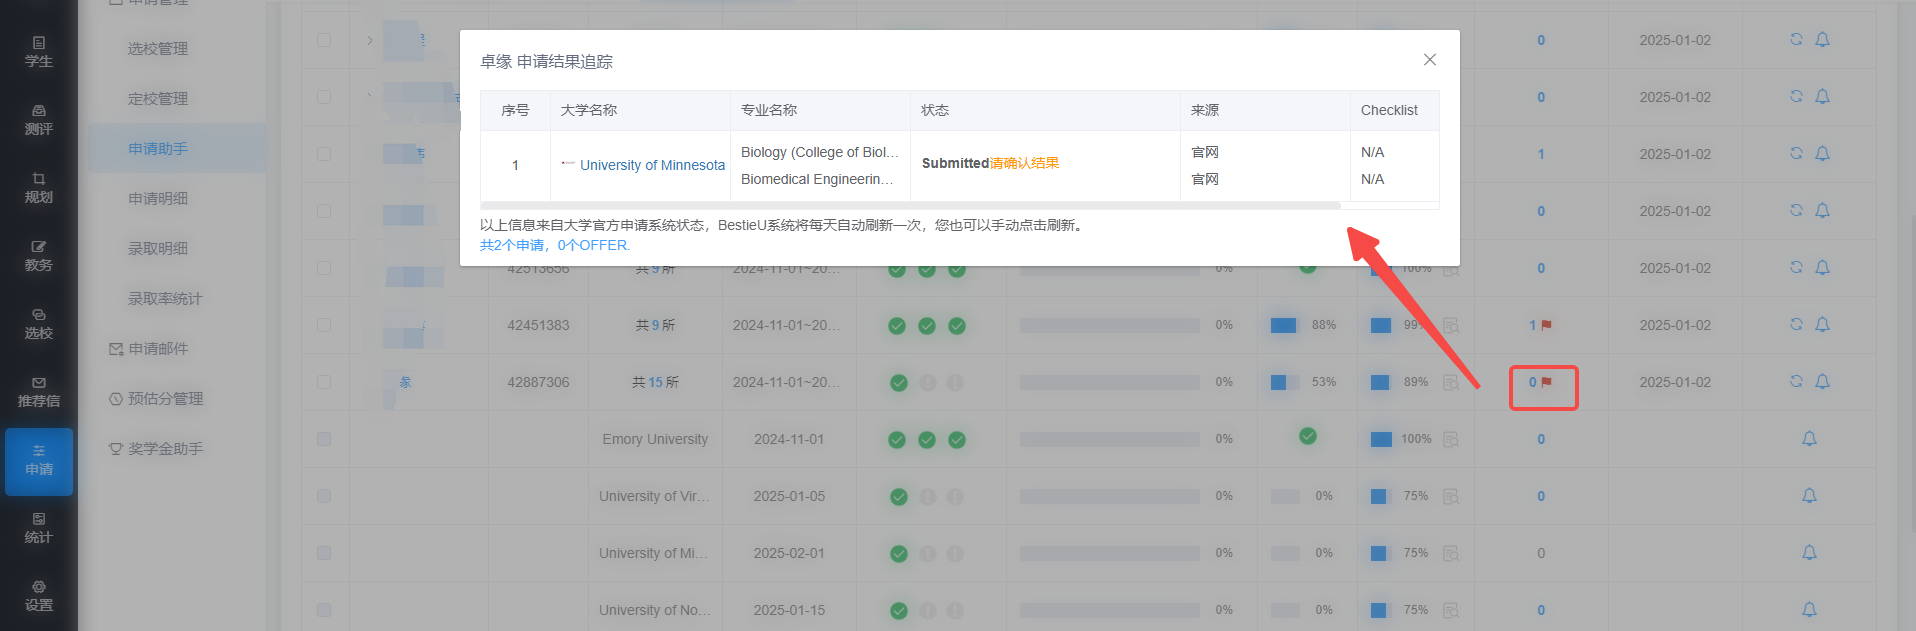Click the dialog's horizontal scrollbar

pos(910,205)
